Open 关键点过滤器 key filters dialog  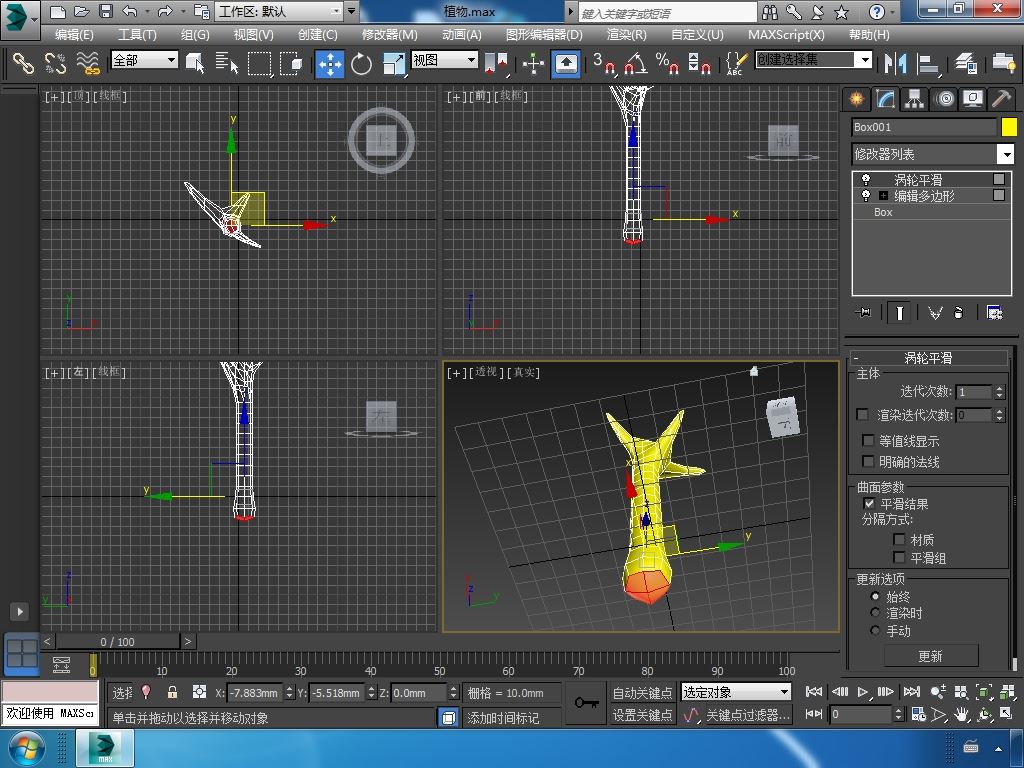coord(748,715)
